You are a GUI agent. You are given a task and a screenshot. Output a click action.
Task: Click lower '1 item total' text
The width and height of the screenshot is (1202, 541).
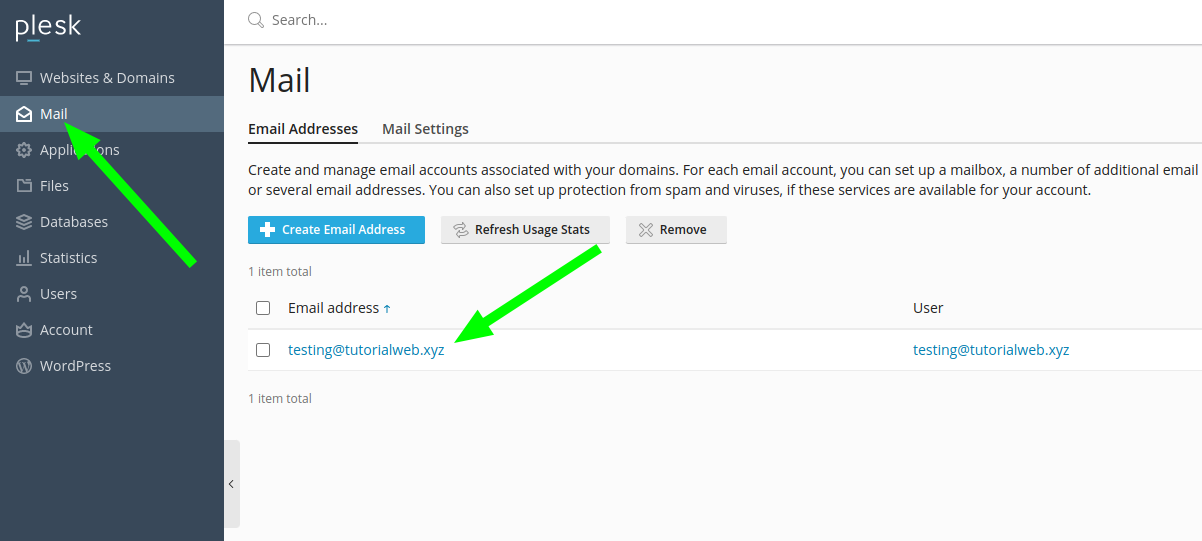pyautogui.click(x=280, y=399)
